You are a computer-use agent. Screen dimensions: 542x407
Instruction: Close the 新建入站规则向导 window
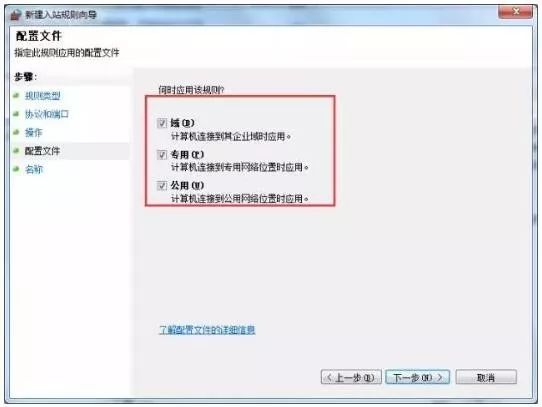515,12
